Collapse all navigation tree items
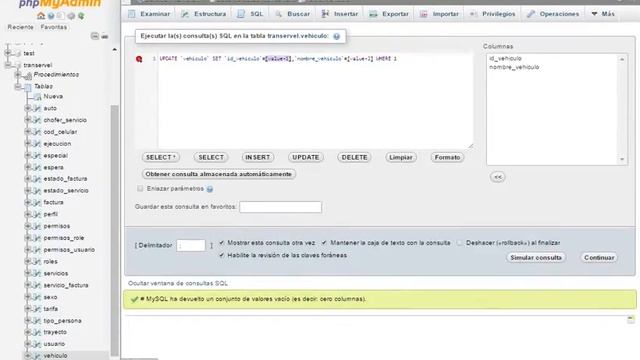This screenshot has height=360, width=640. tap(95, 36)
